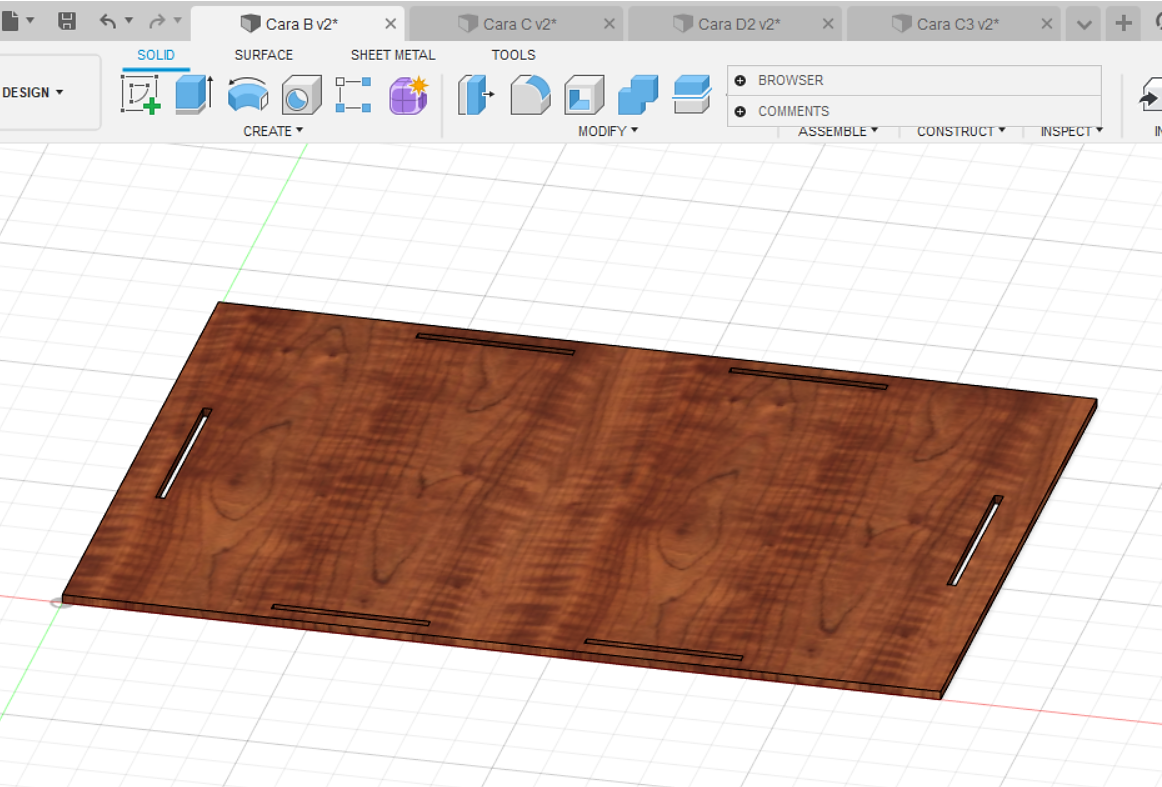Image resolution: width=1162 pixels, height=787 pixels.
Task: Show the document tab overflow list
Action: 1083,24
